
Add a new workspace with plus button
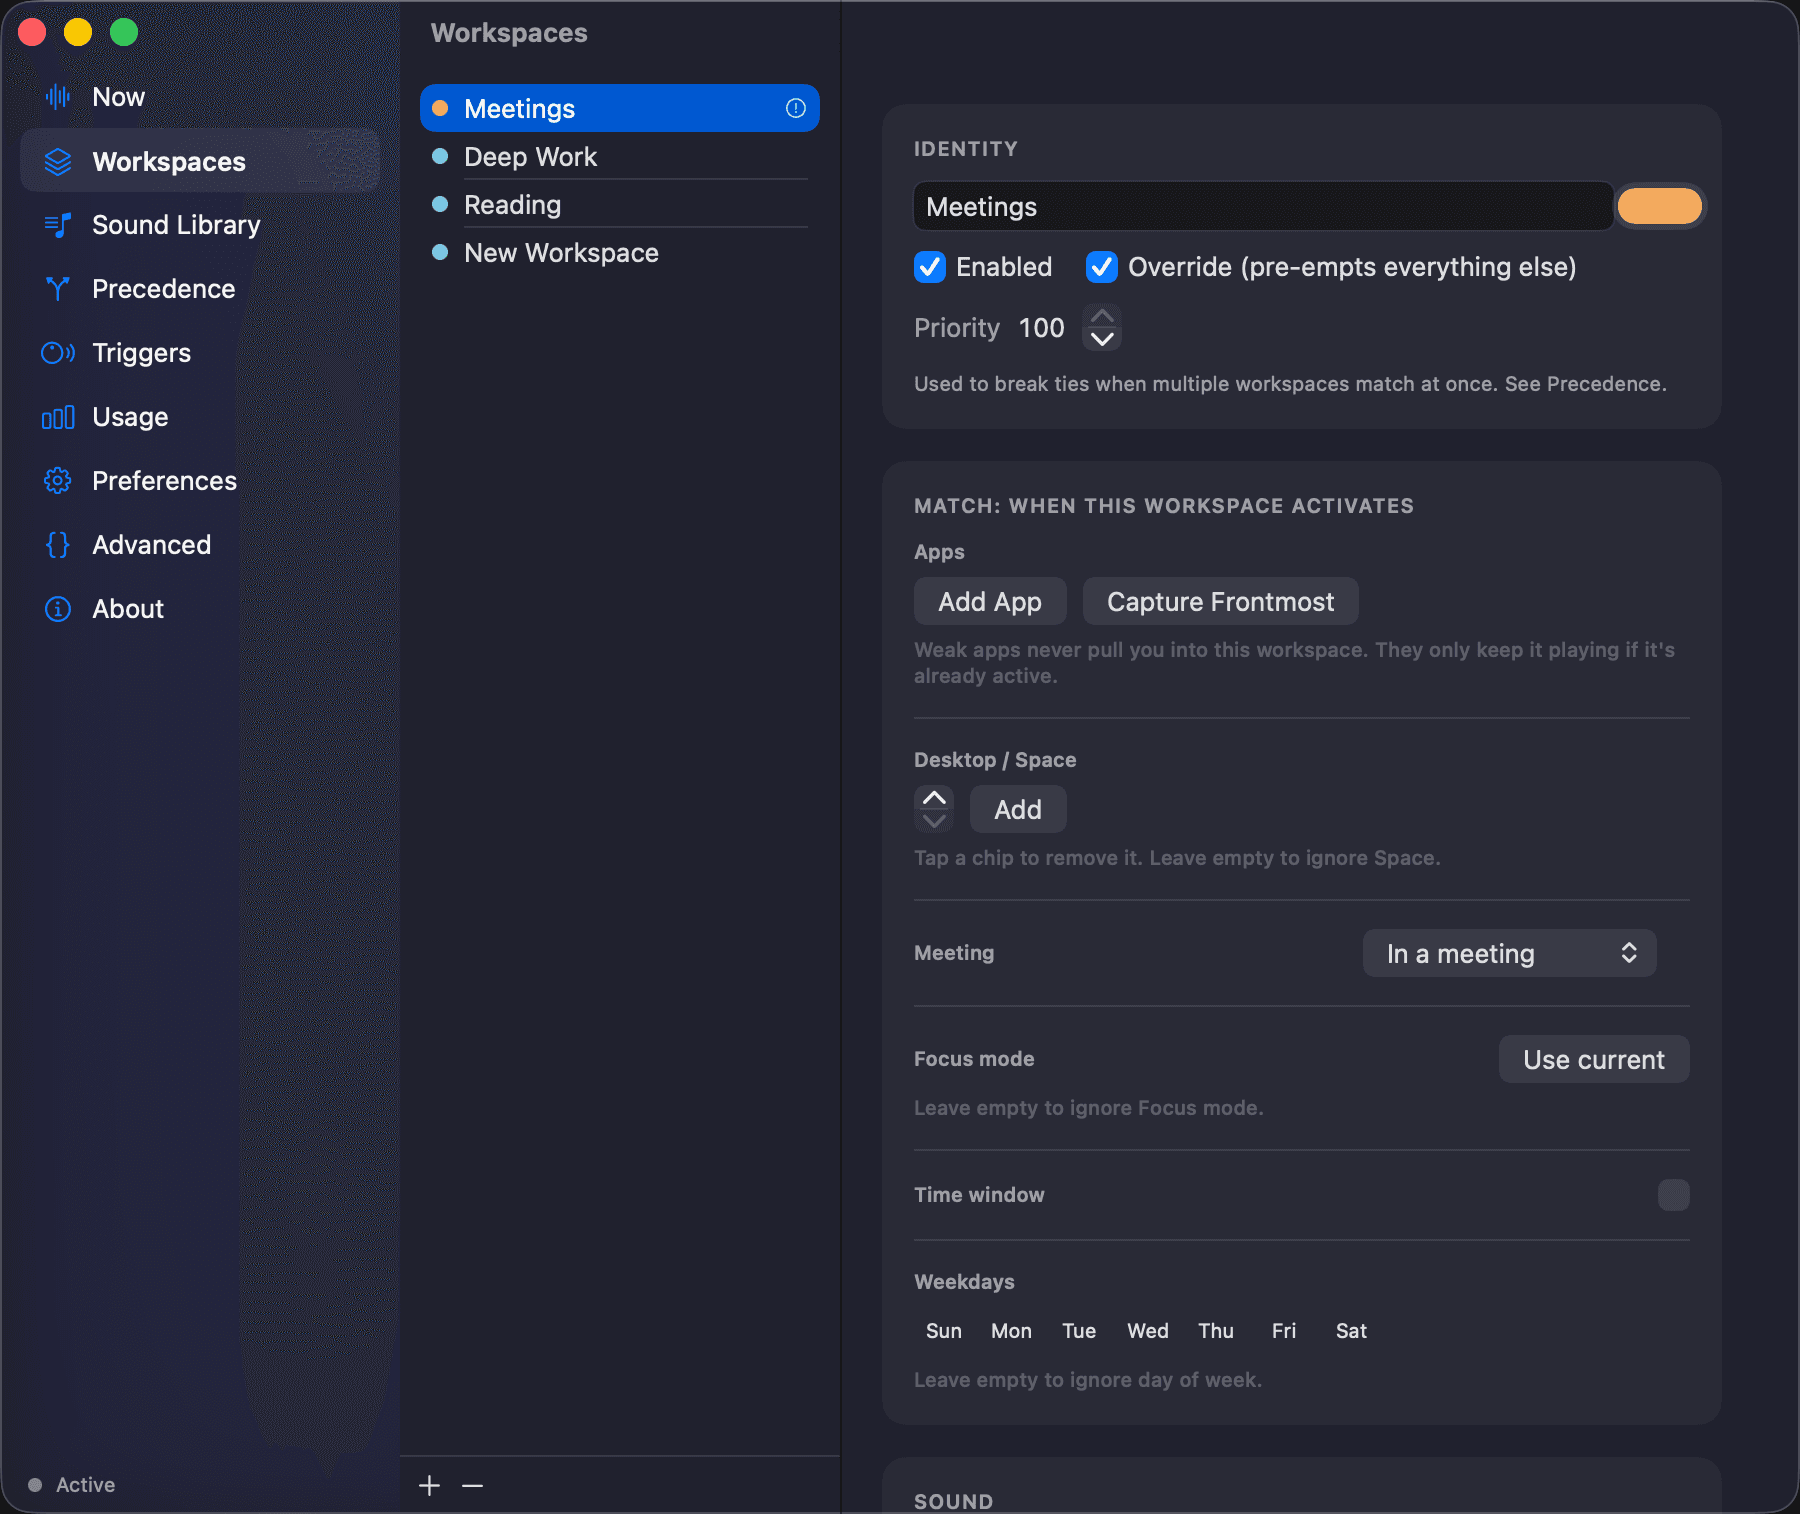(x=429, y=1486)
